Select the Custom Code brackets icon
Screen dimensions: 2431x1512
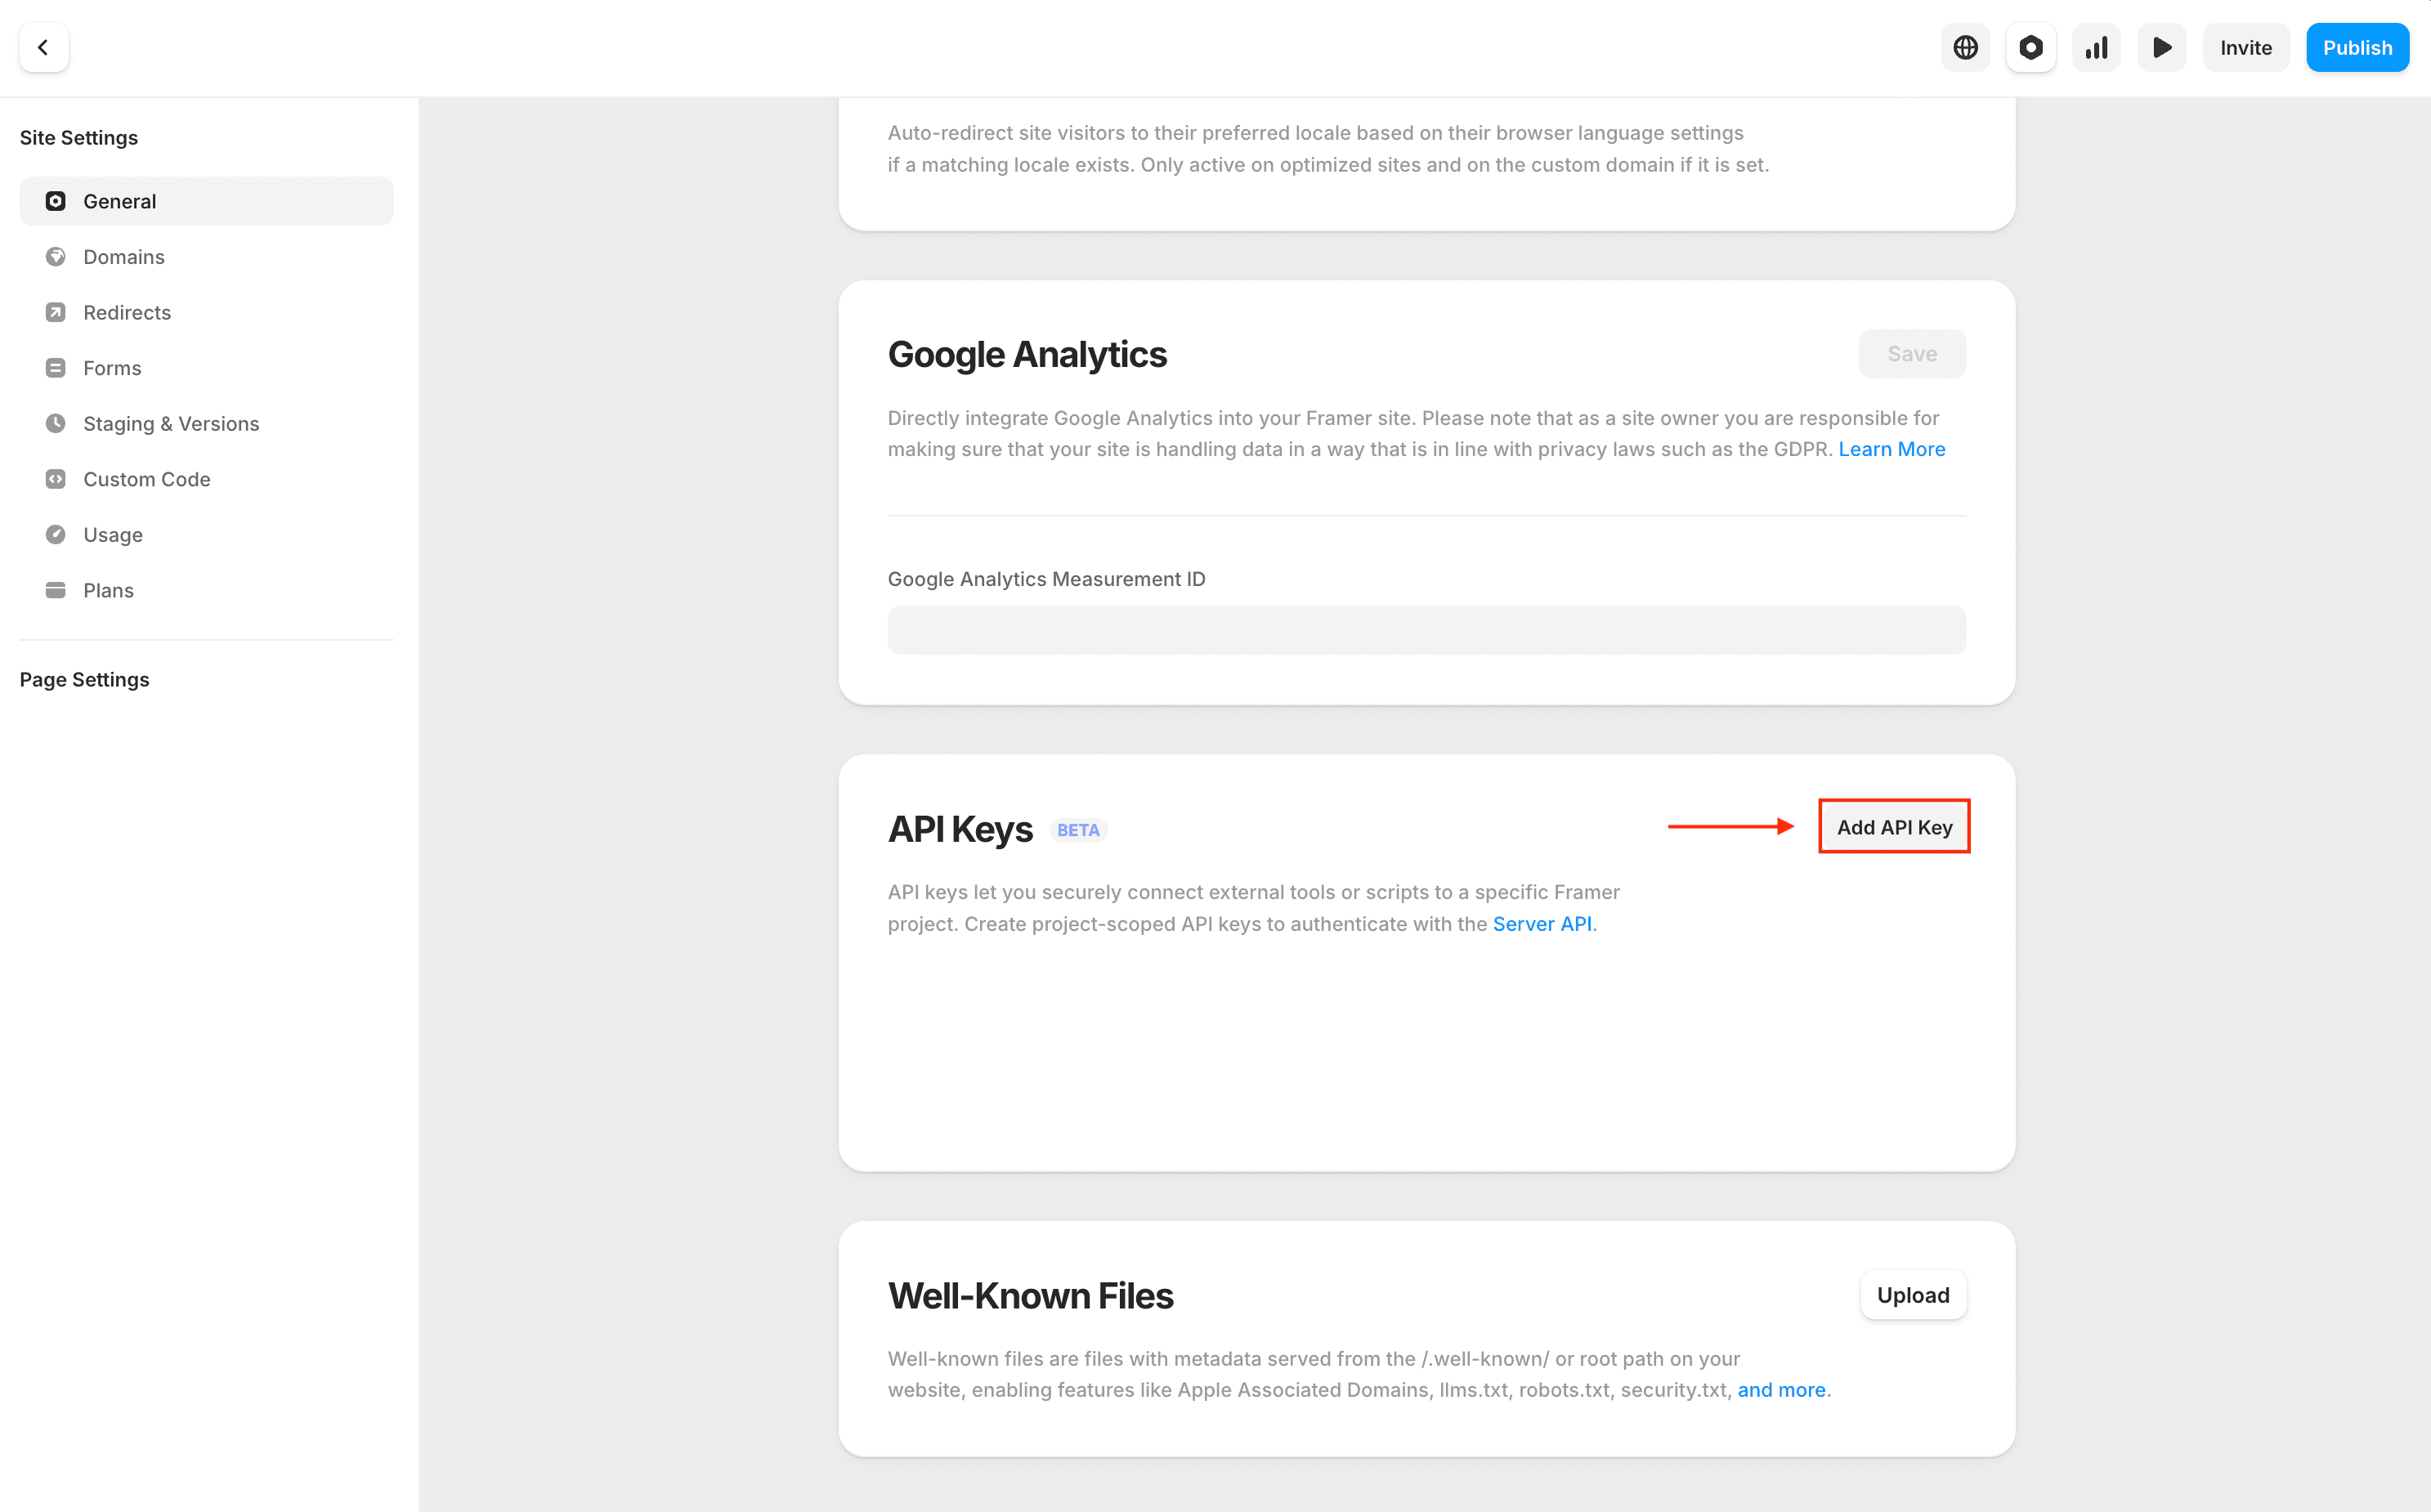55,478
